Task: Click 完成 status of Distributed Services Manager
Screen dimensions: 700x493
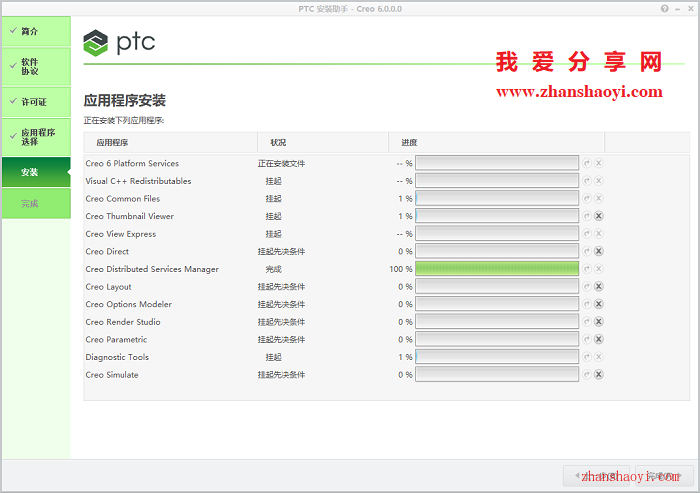Action: tap(274, 269)
